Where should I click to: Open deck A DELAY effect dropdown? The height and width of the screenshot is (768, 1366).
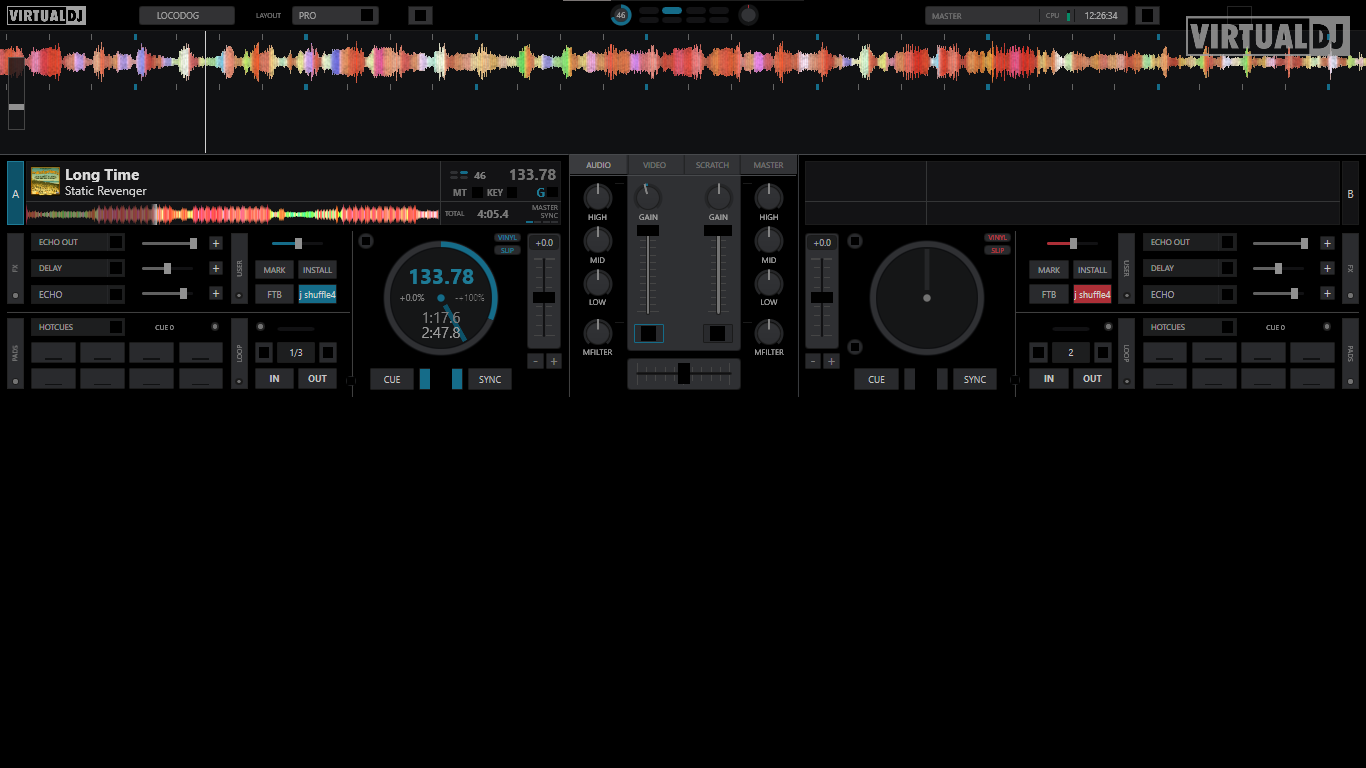(78, 268)
